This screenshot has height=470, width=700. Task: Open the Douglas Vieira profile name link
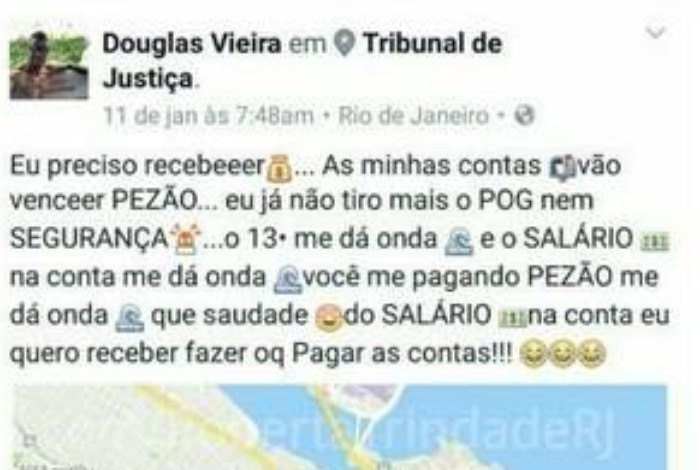tap(192, 43)
